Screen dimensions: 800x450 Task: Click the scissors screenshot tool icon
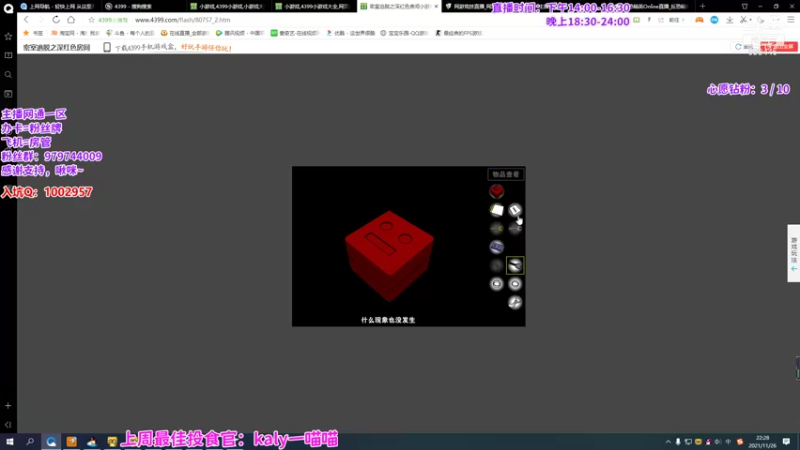tap(743, 20)
